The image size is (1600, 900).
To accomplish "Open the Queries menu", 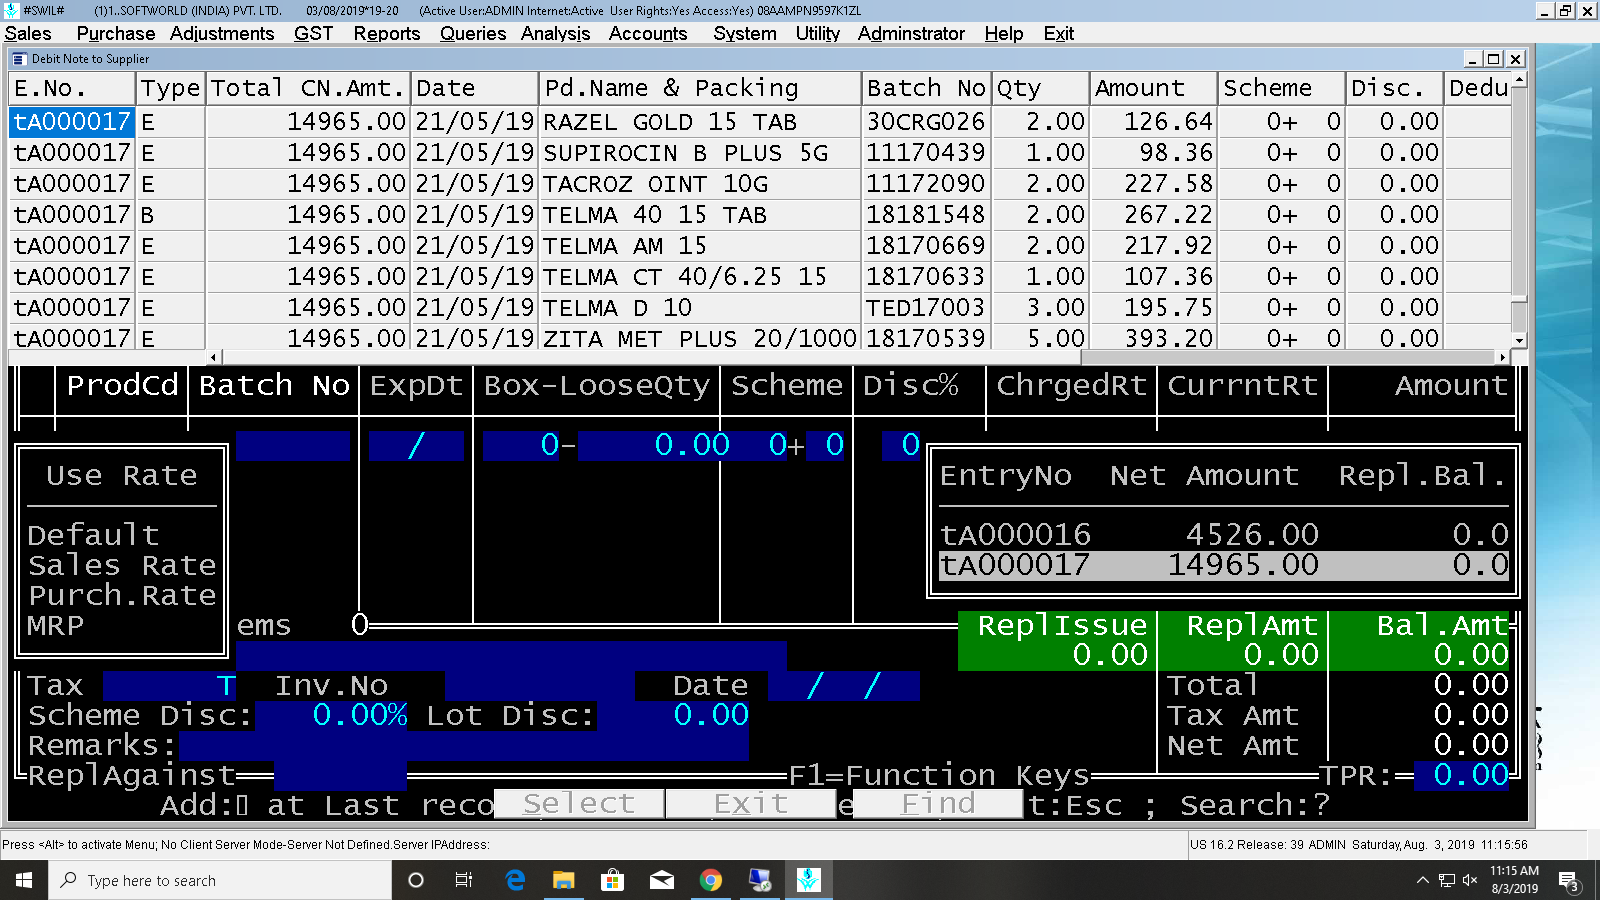I will 473,33.
